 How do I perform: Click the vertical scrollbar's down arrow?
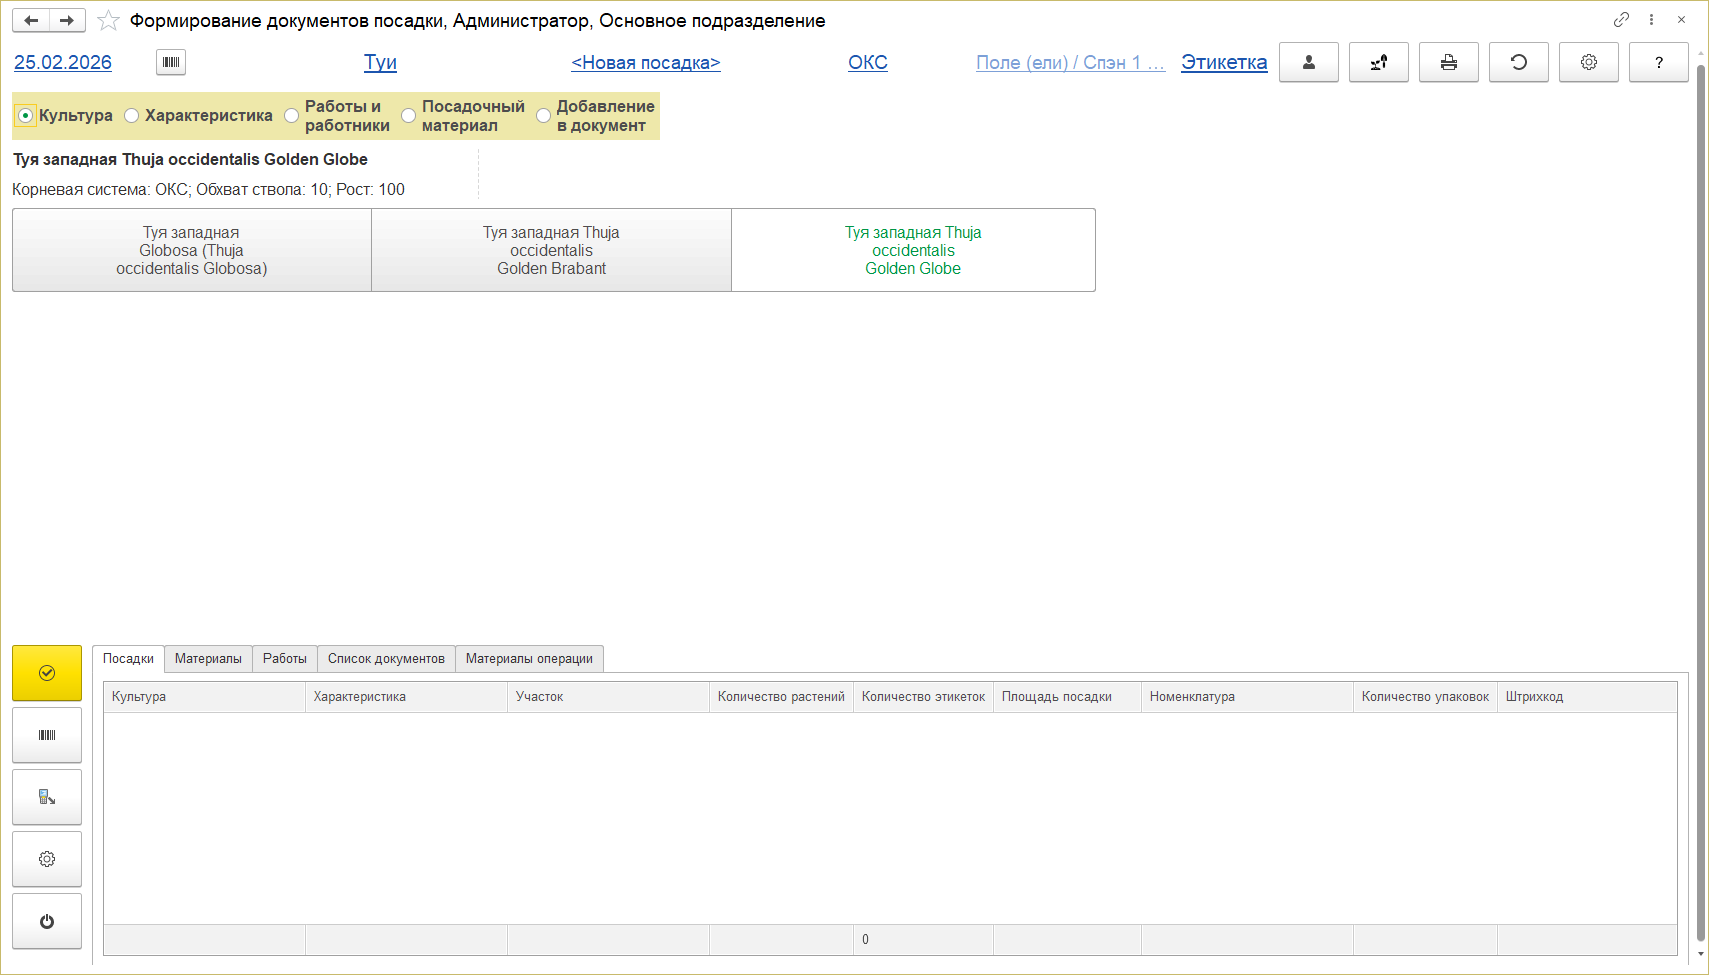pos(1700,954)
